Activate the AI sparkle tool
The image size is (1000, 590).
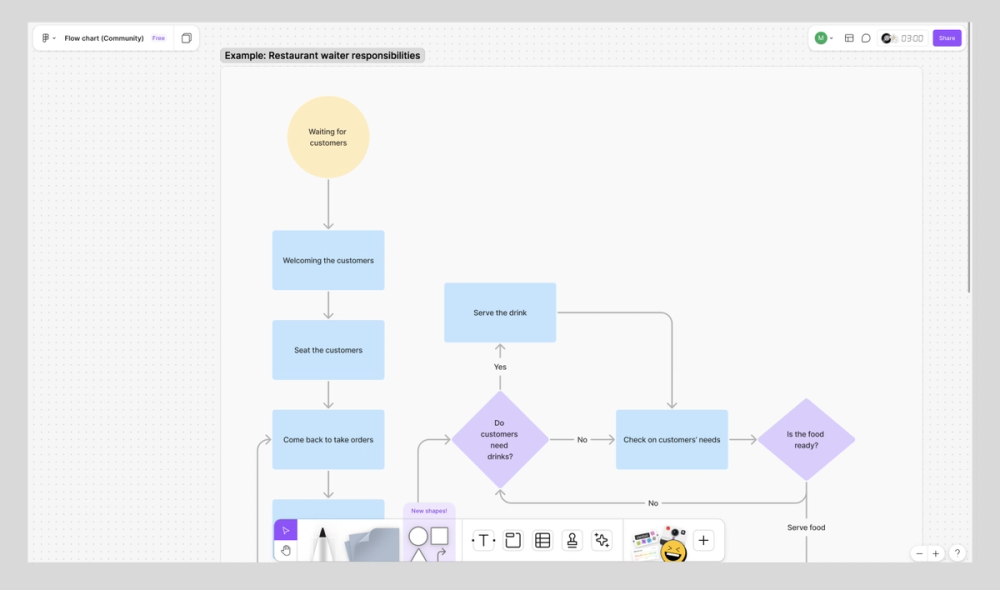pyautogui.click(x=601, y=540)
